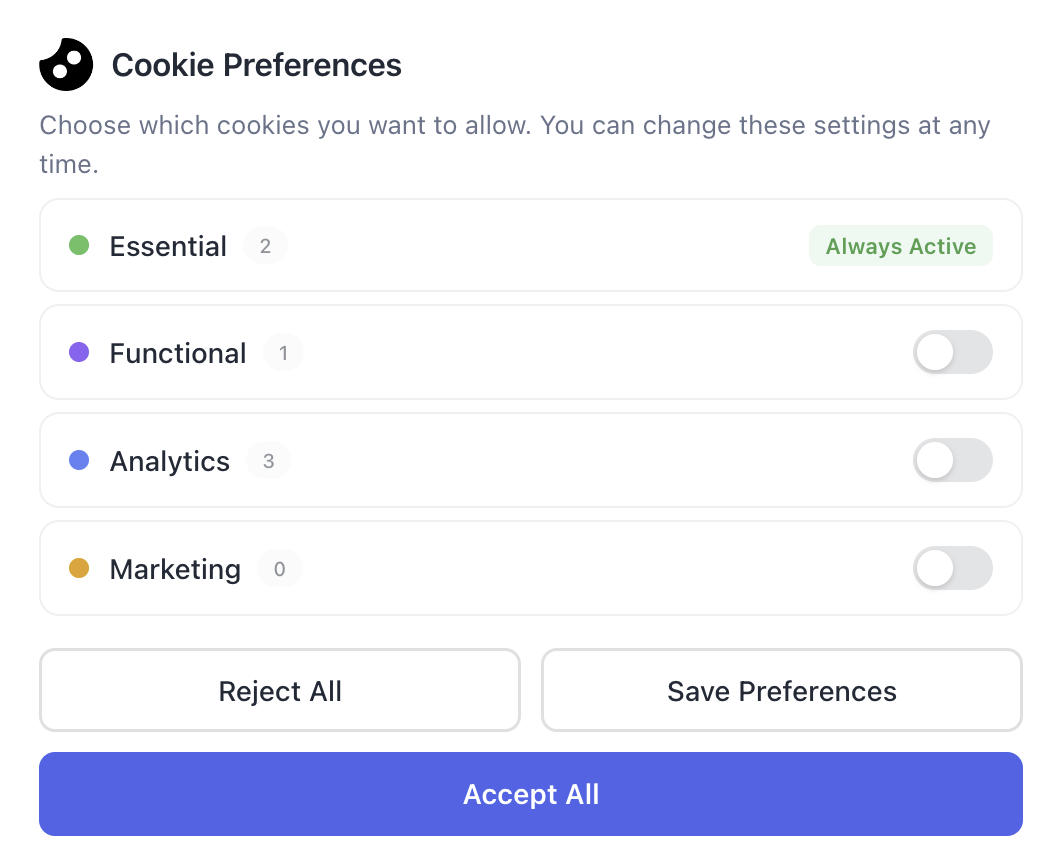Click the Always Active label
Screen dimensions: 1048x866
900,245
